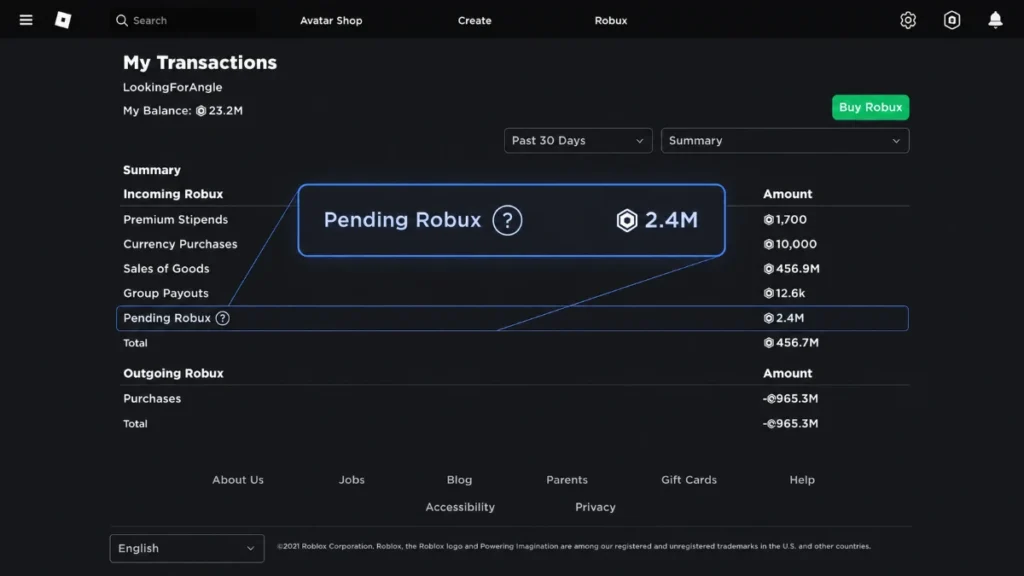
Task: Click the LookingForAngle username text
Action: (172, 87)
